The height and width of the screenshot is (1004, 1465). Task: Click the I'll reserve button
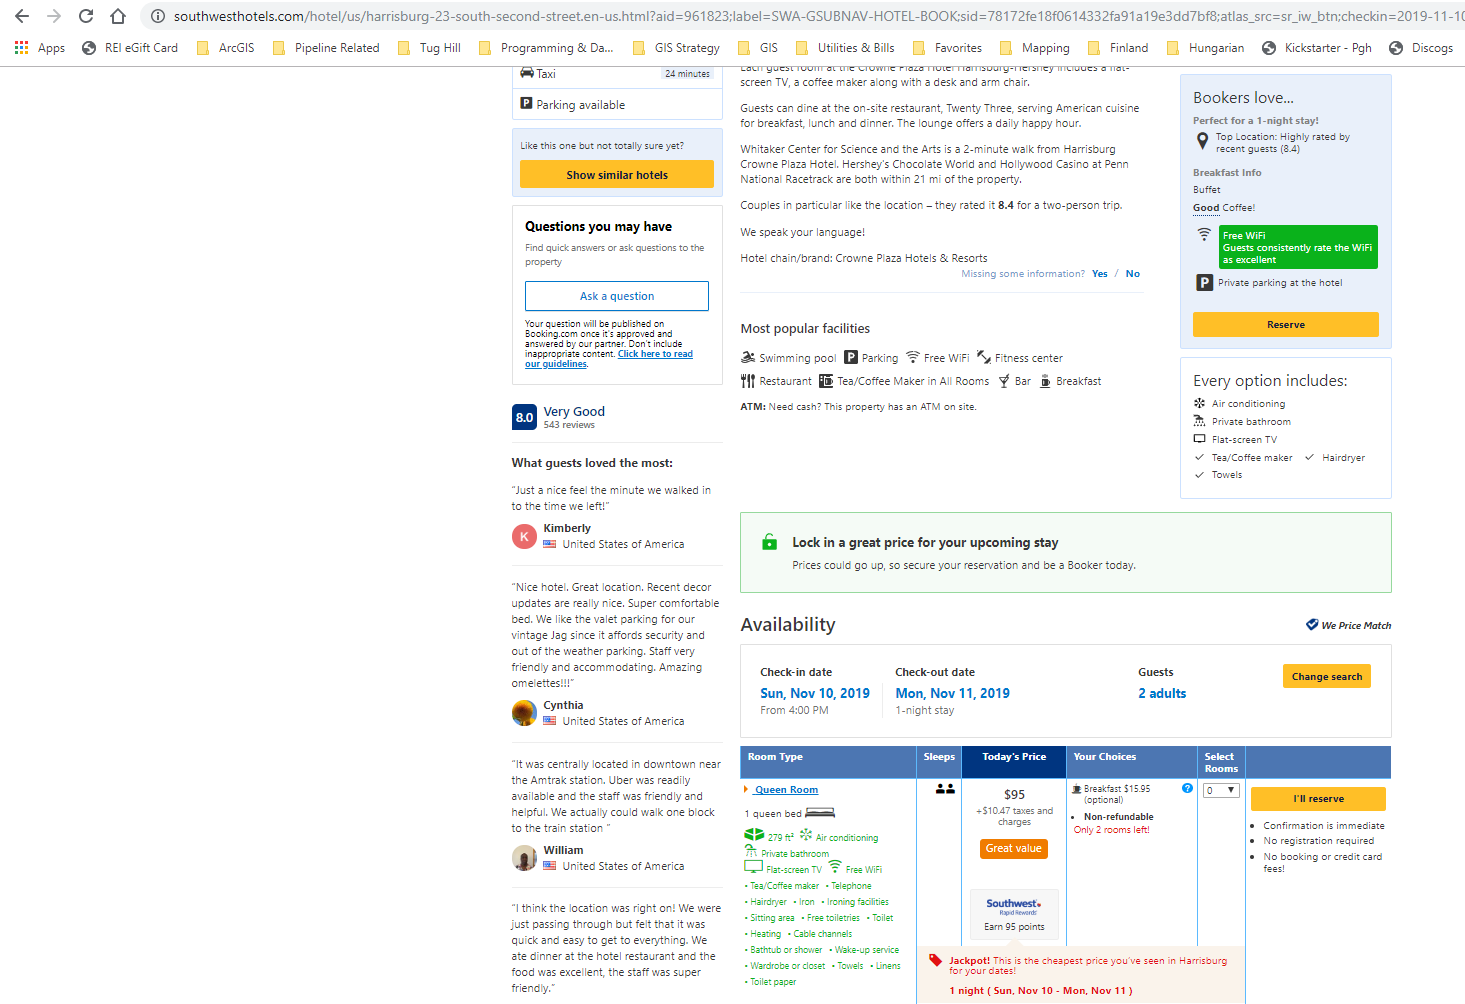click(1318, 799)
